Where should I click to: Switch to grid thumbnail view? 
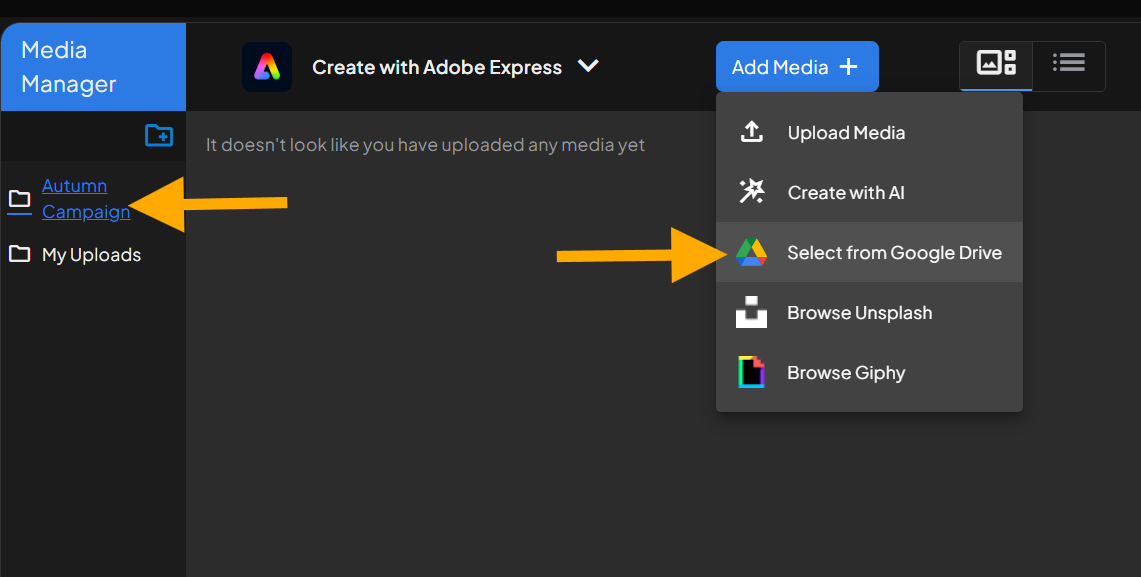[996, 63]
